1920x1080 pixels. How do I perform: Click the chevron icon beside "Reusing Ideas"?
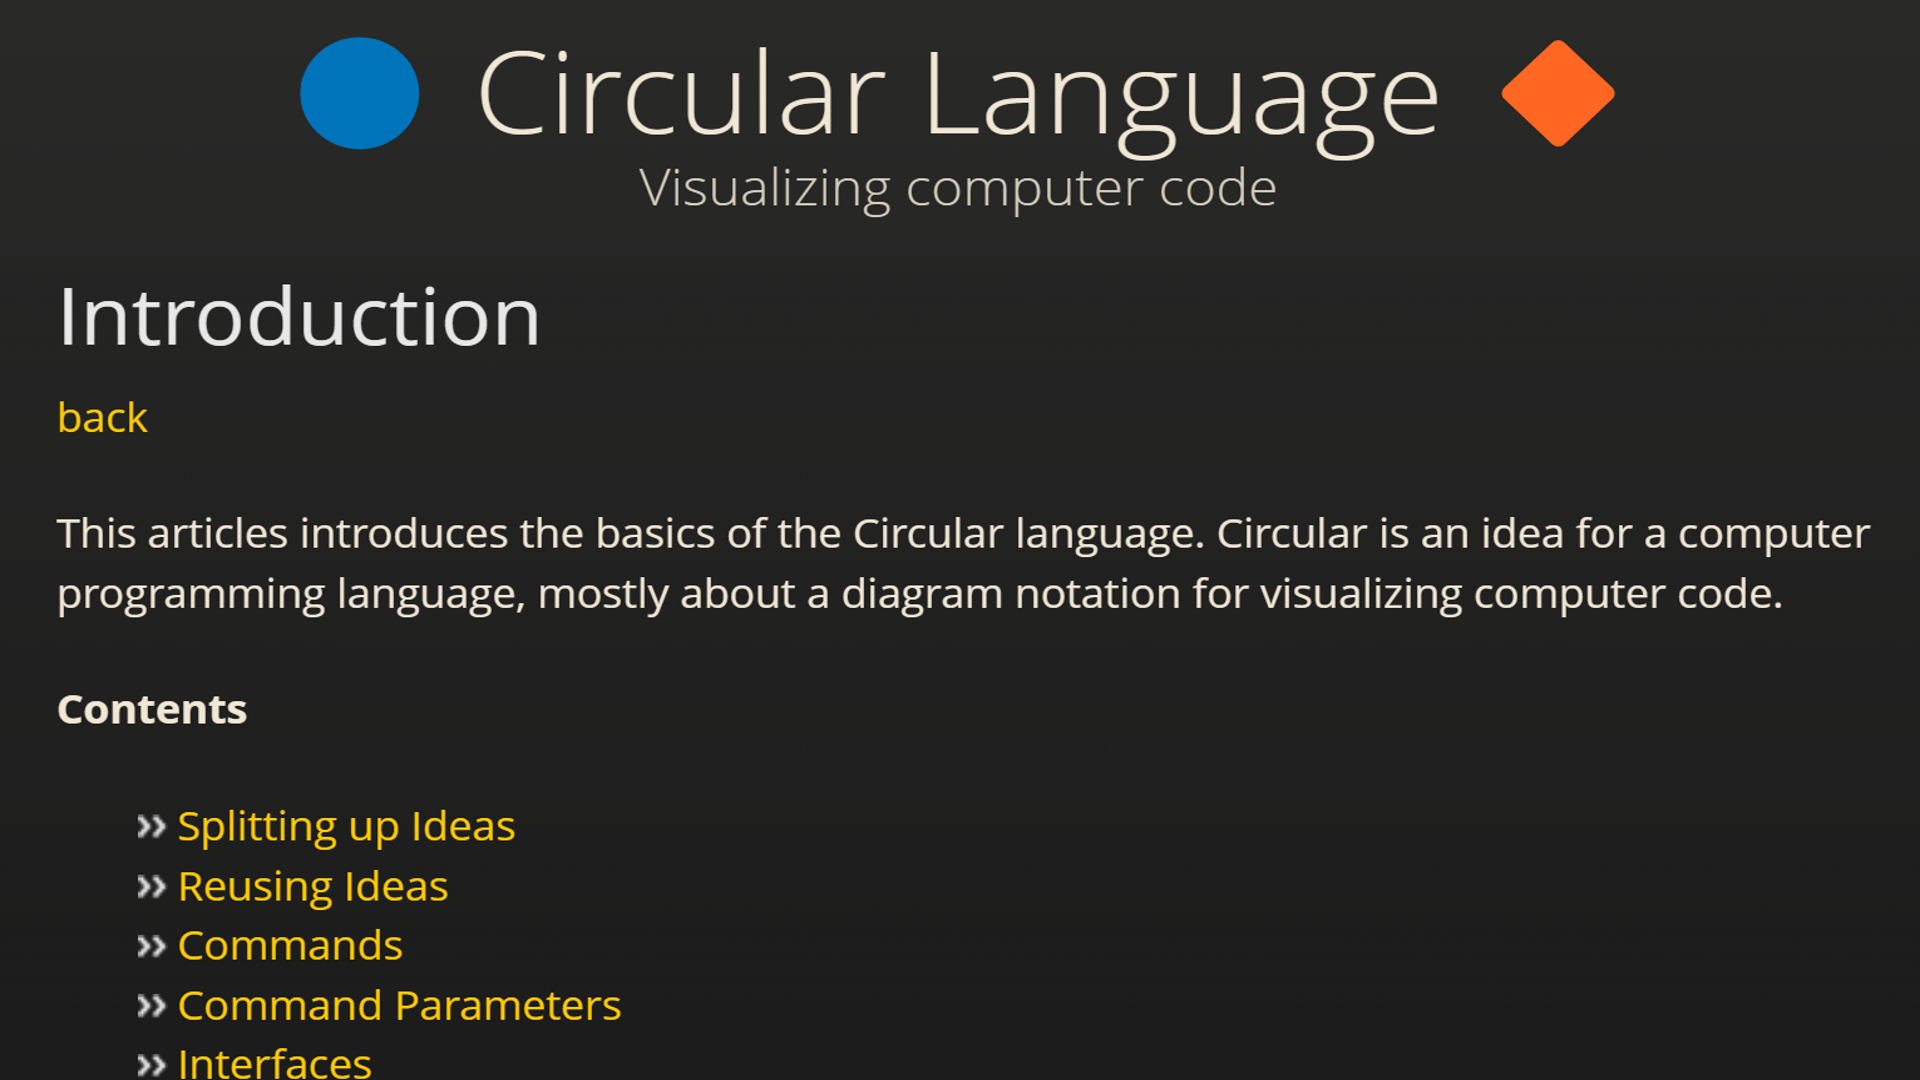(152, 887)
